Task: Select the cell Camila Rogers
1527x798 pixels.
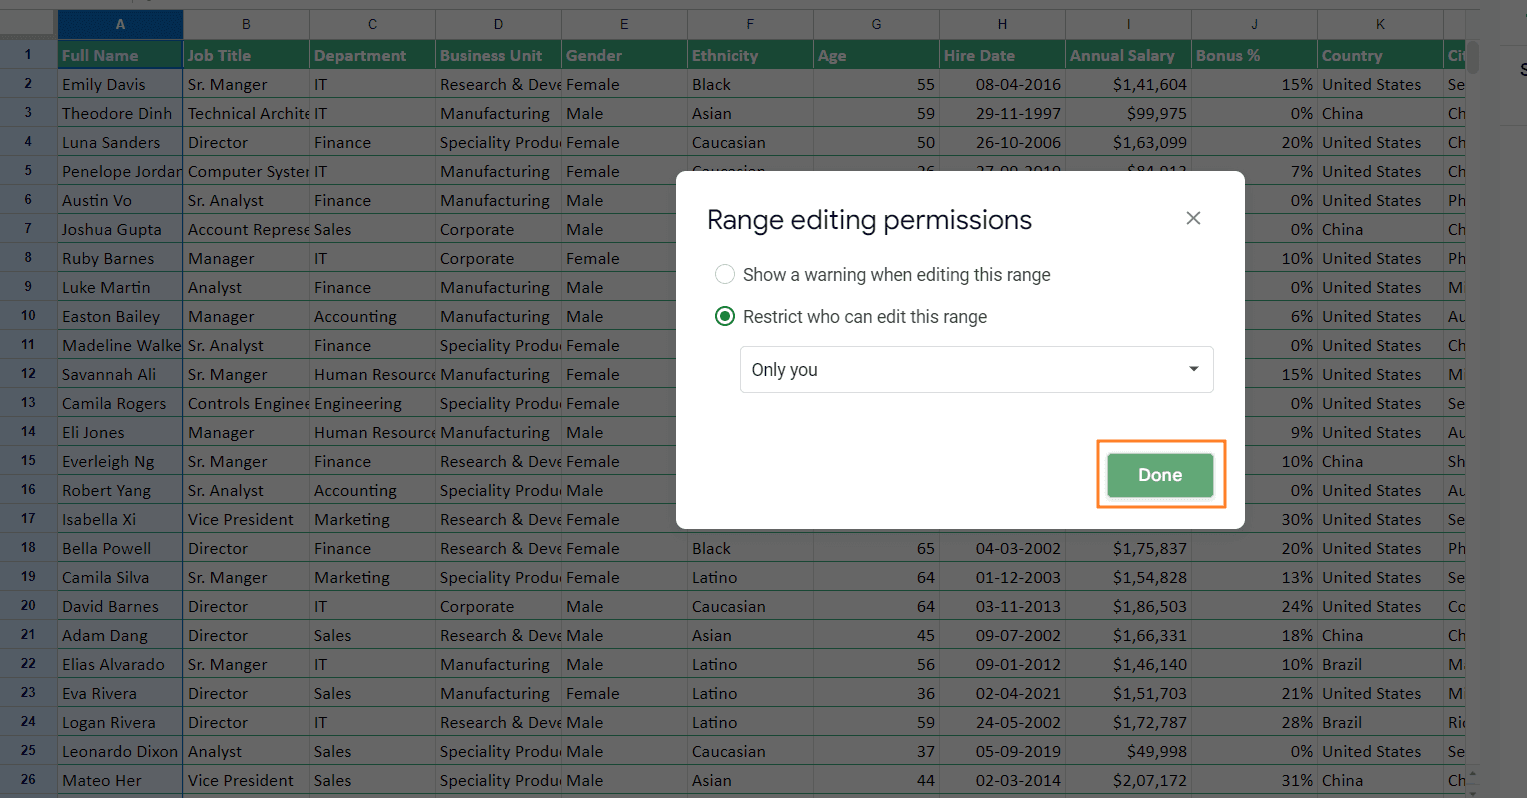Action: click(120, 403)
